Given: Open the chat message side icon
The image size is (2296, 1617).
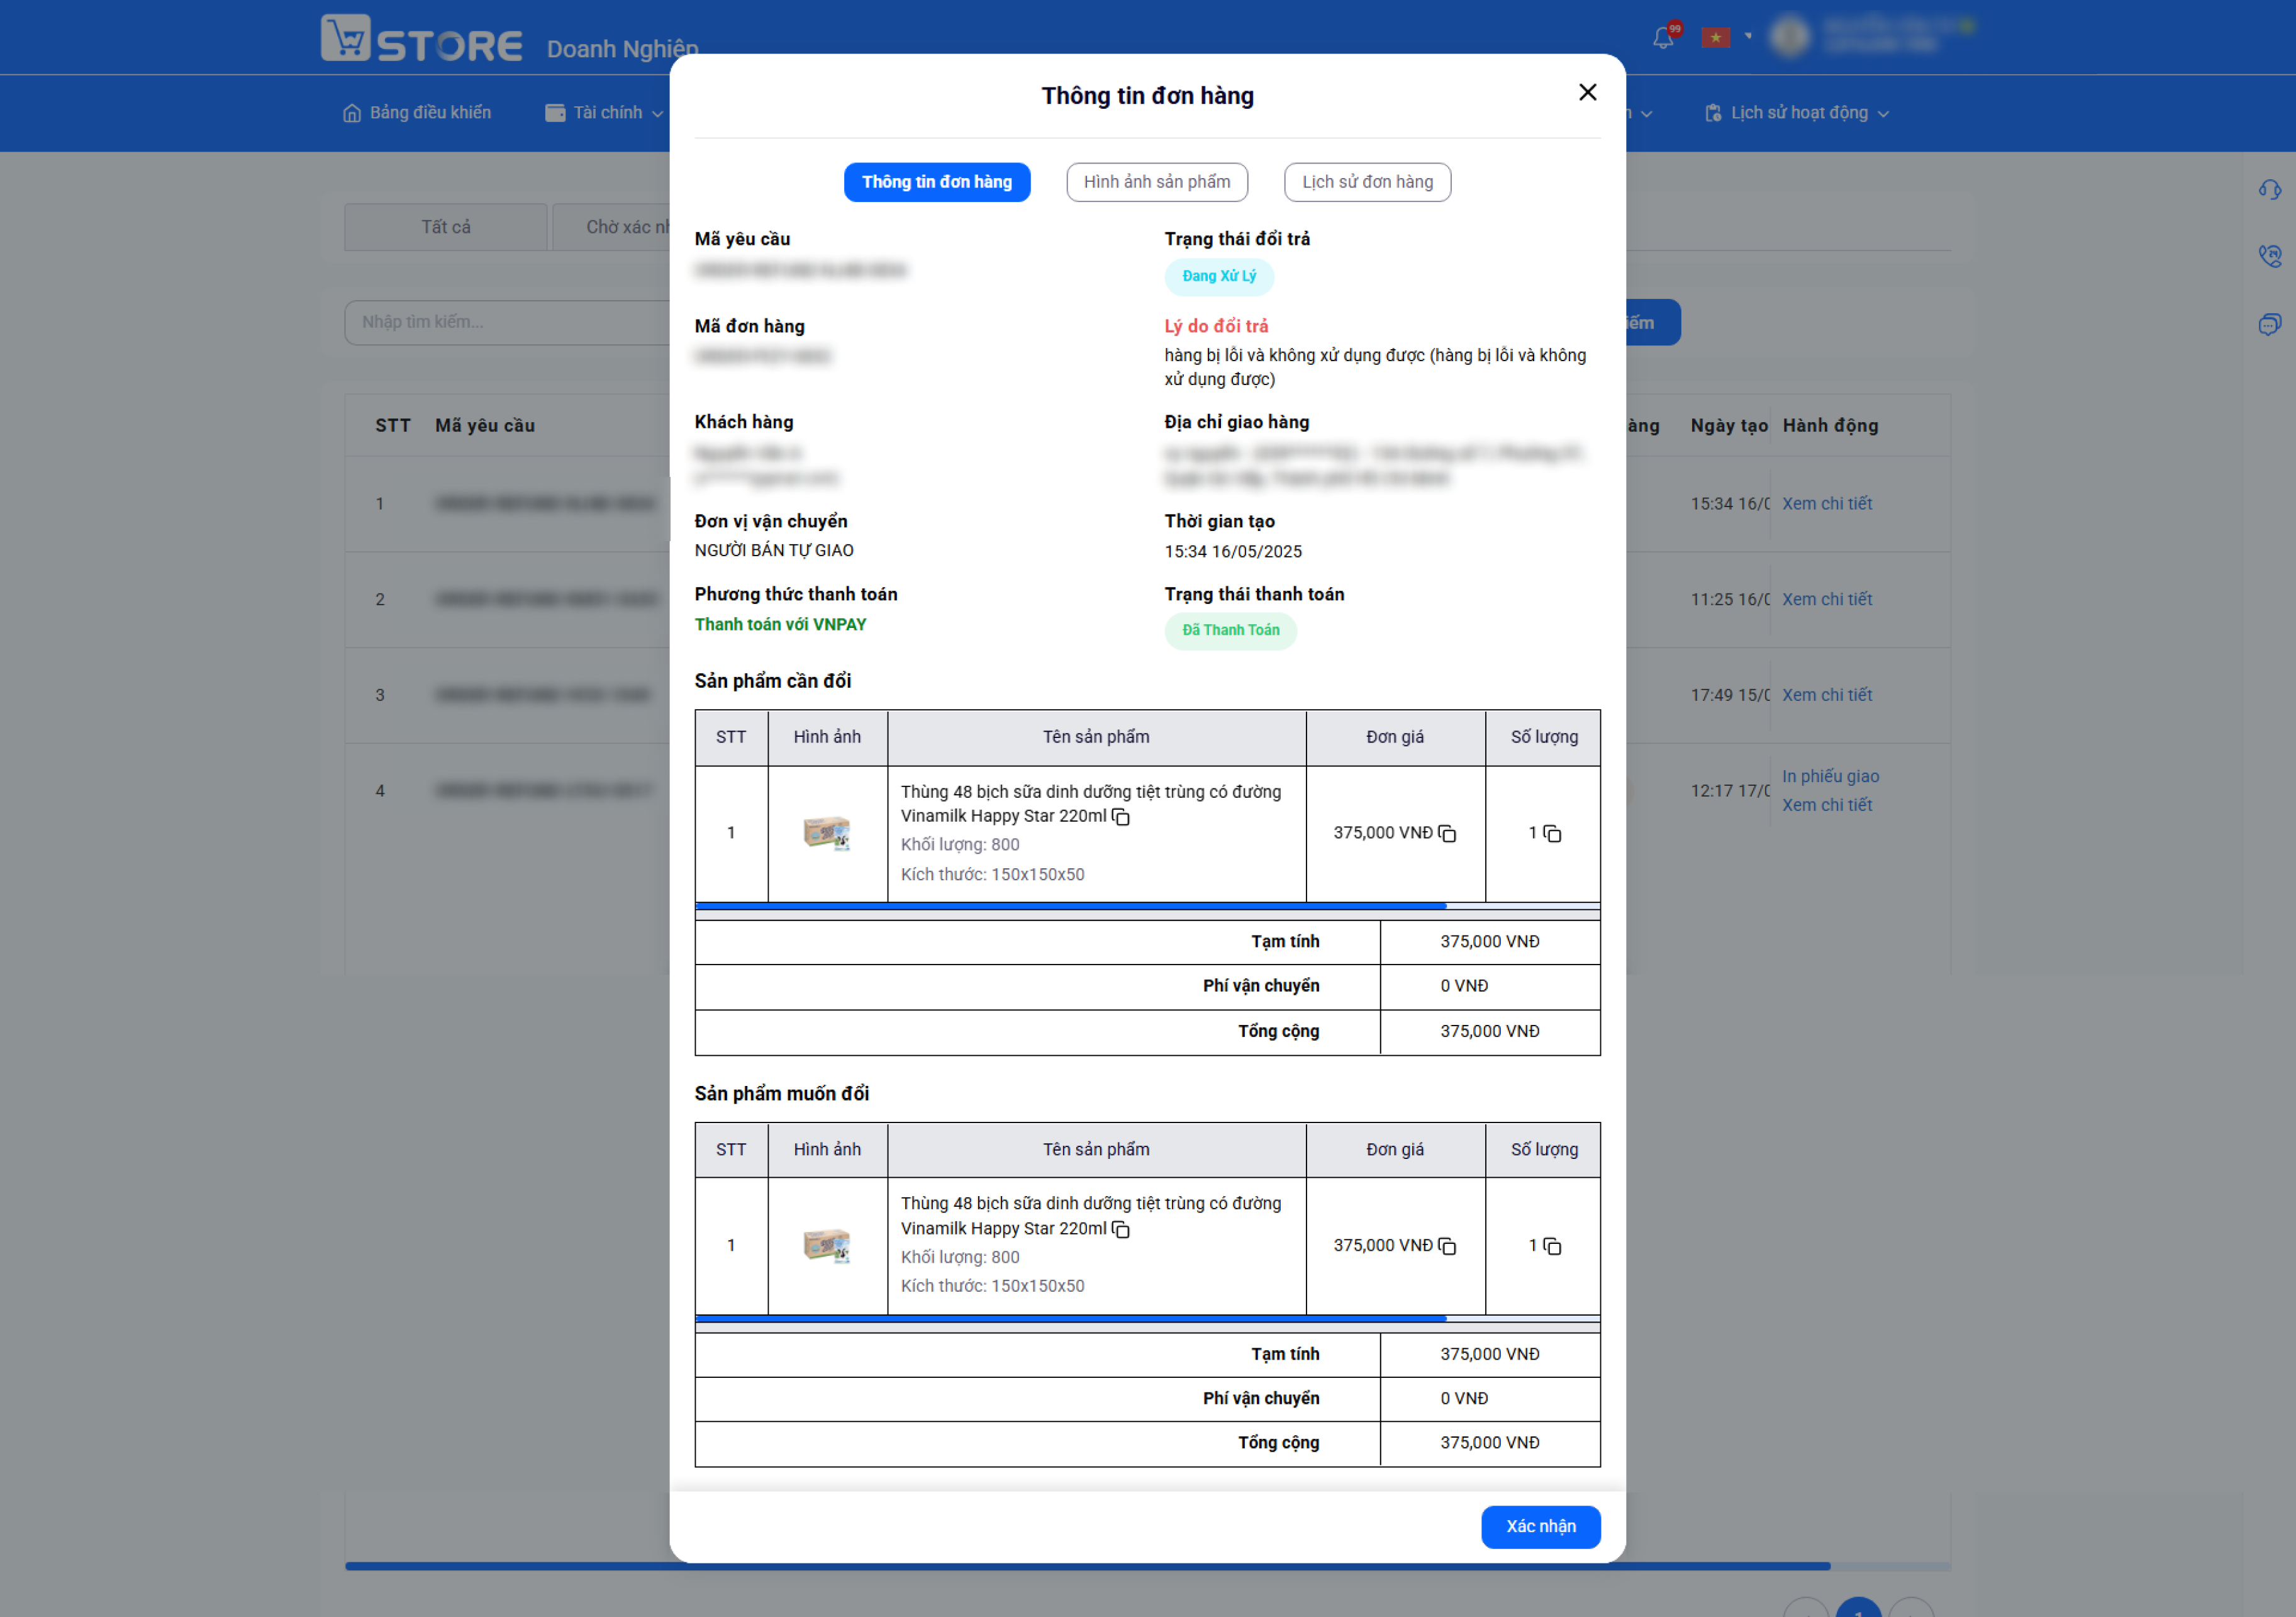Looking at the screenshot, I should tap(2269, 324).
